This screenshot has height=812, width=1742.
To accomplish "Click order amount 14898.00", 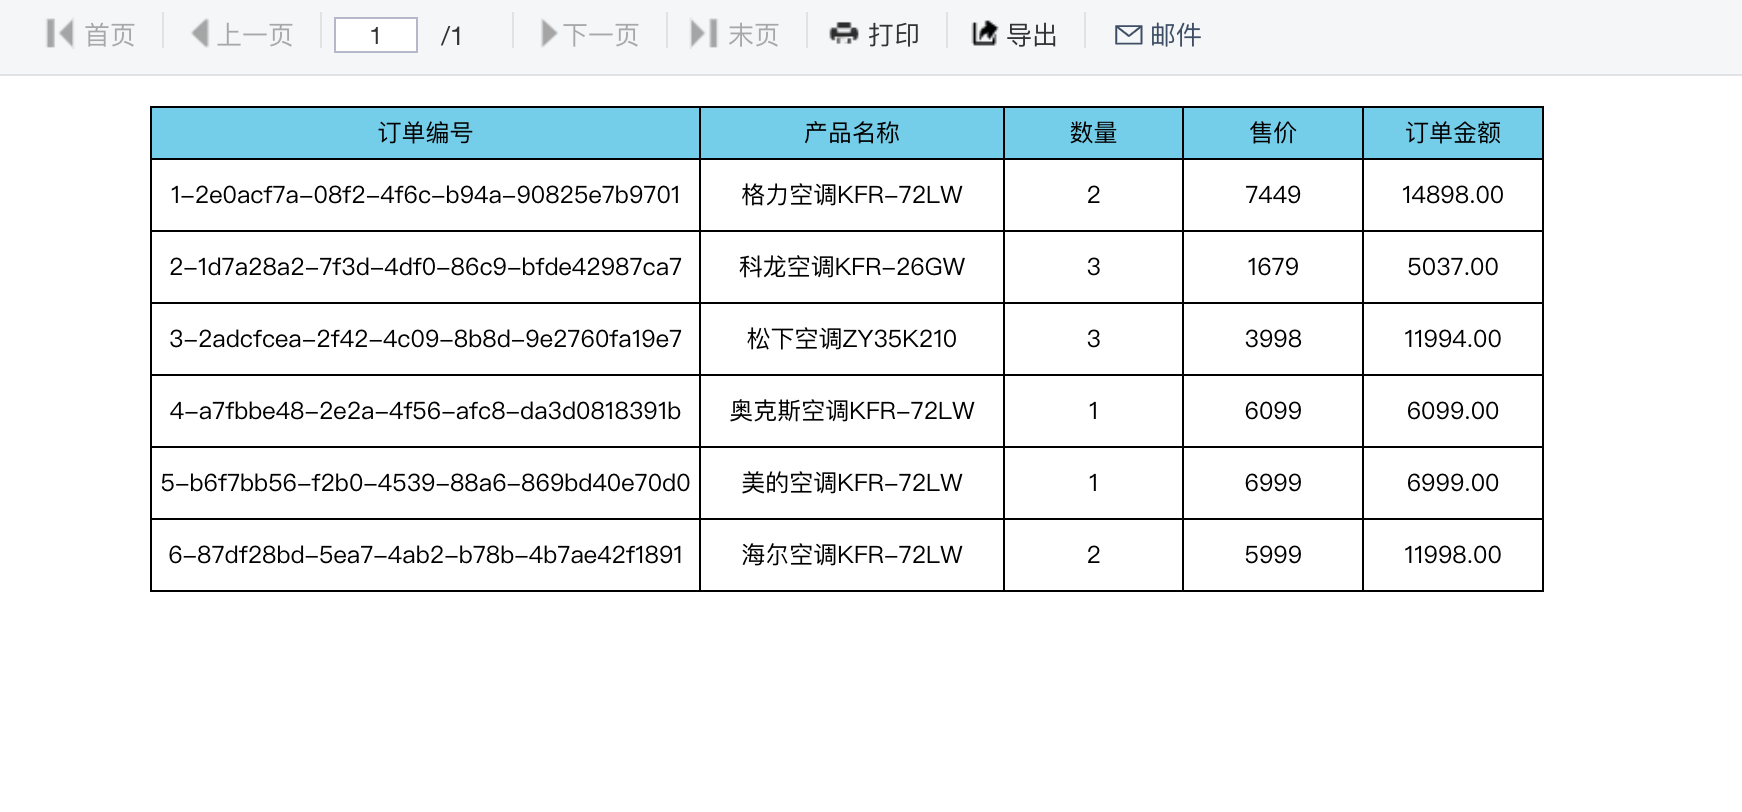I will (x=1453, y=195).
